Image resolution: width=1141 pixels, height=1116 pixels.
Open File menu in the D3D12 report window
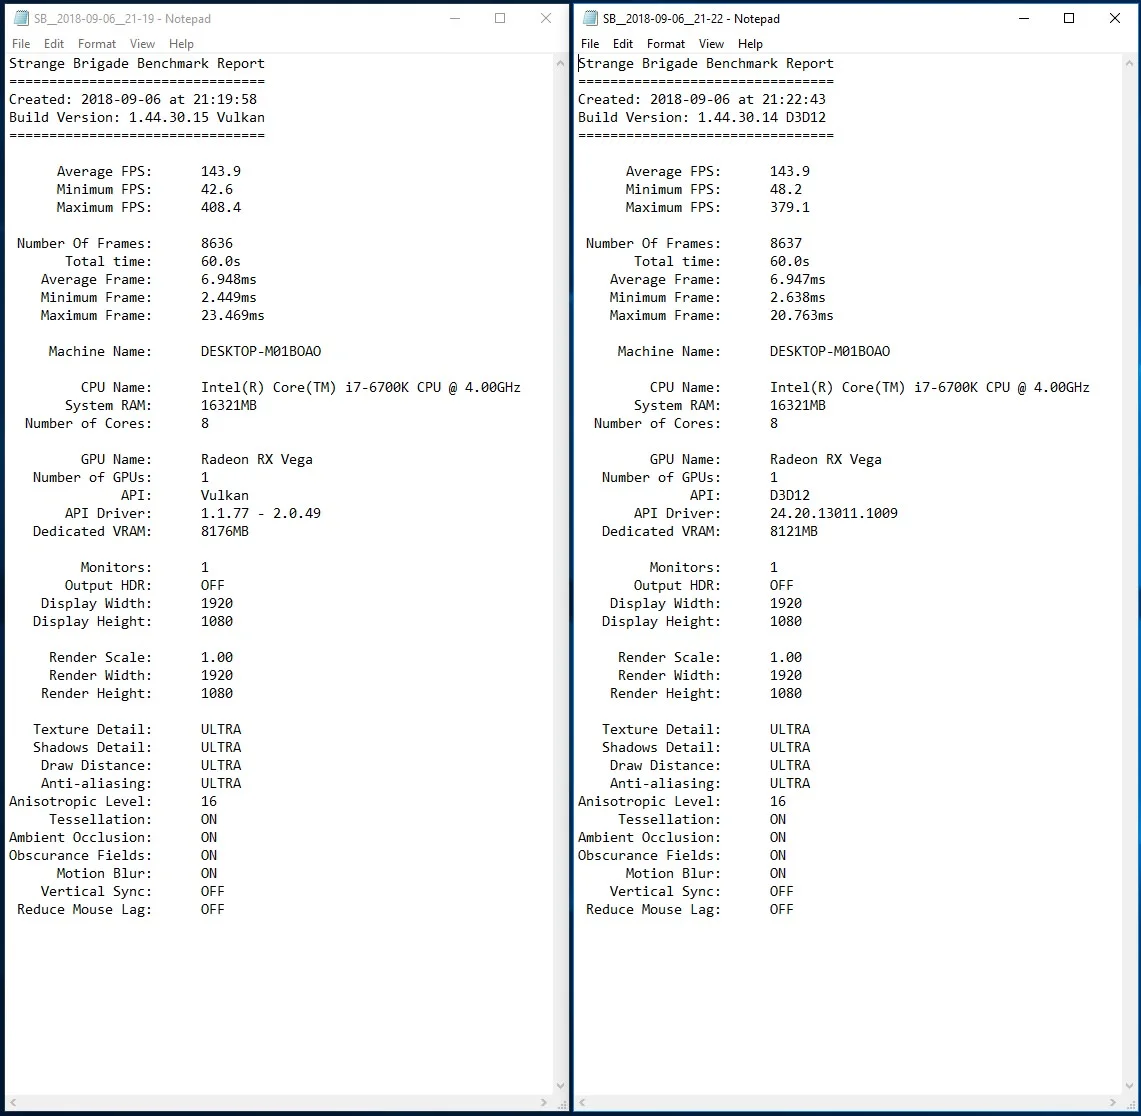pyautogui.click(x=590, y=44)
